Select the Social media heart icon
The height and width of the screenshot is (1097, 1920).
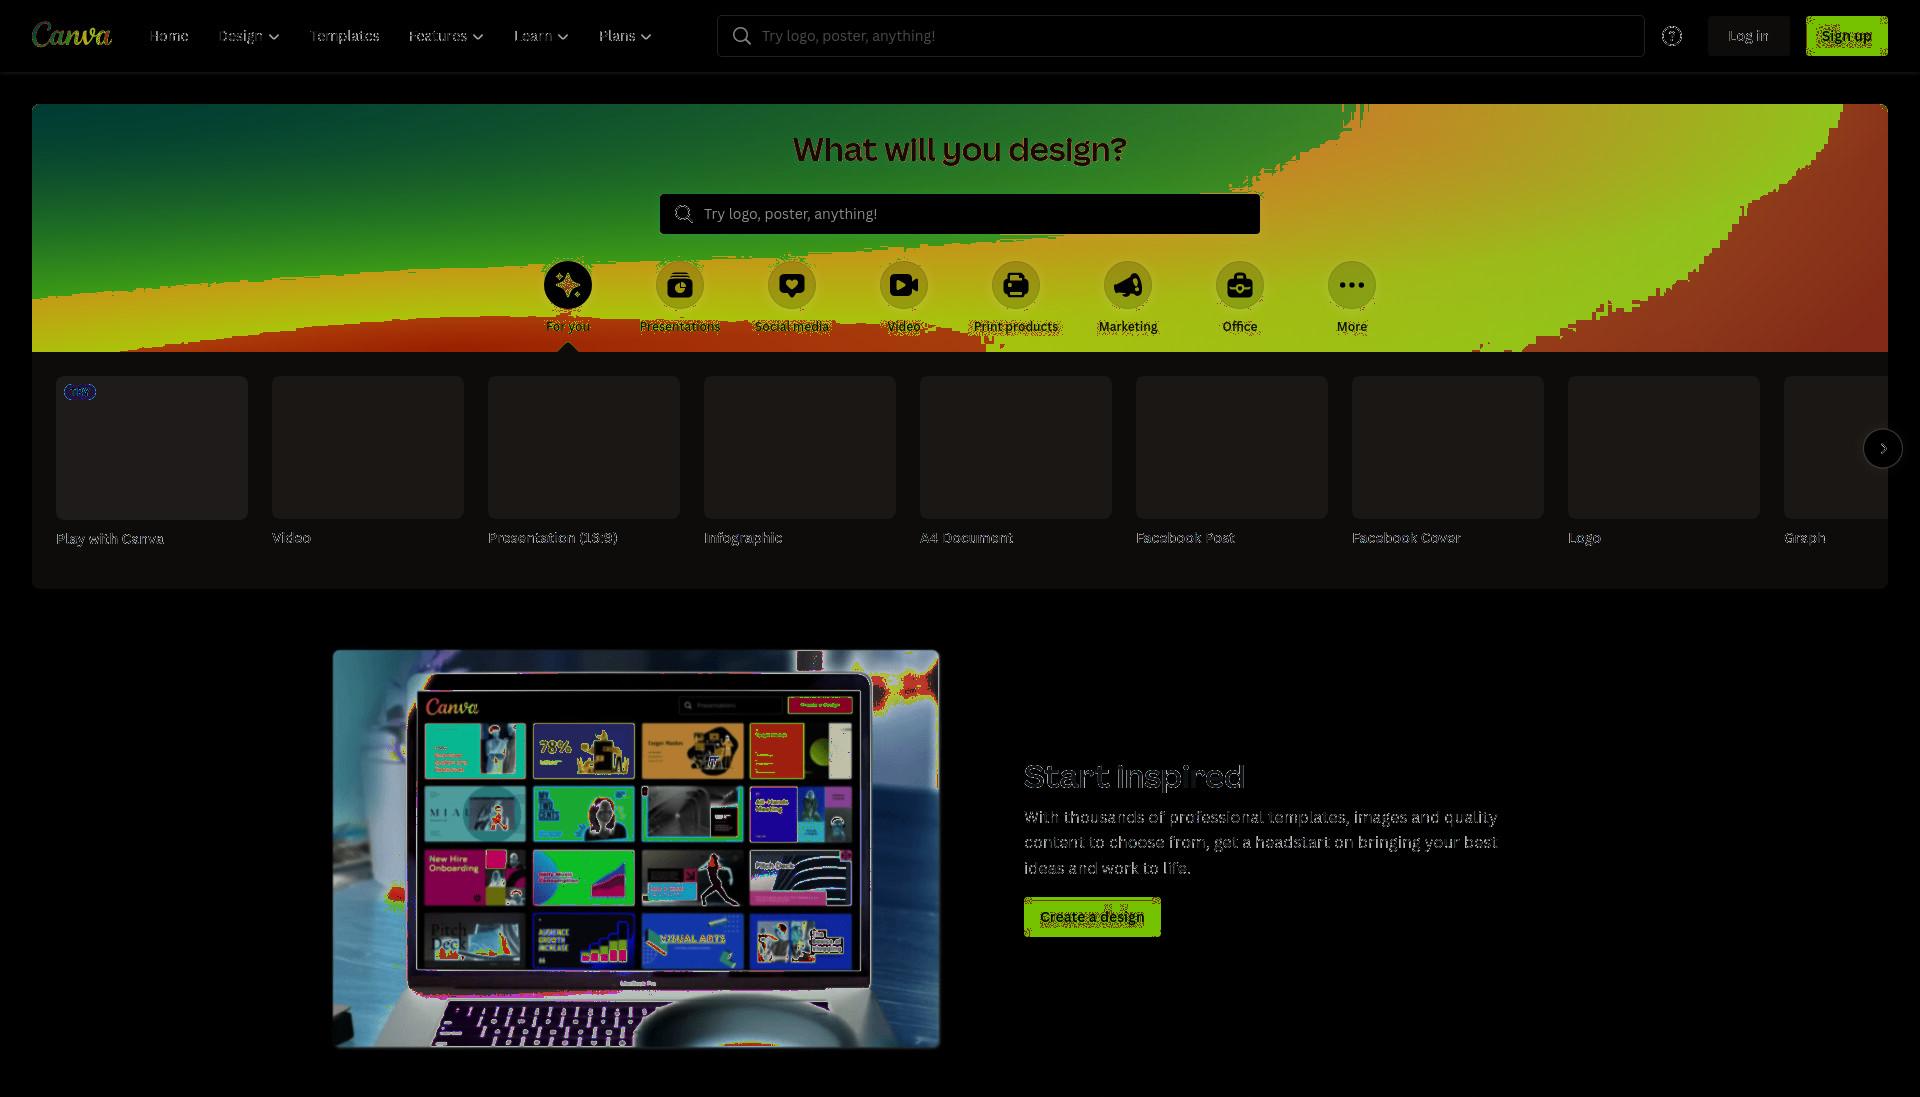tap(792, 285)
